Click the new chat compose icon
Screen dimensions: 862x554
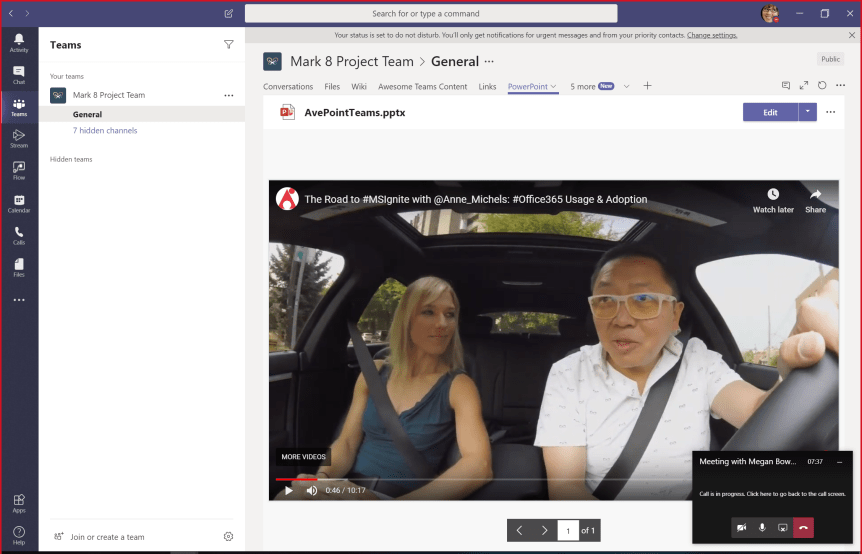point(229,14)
